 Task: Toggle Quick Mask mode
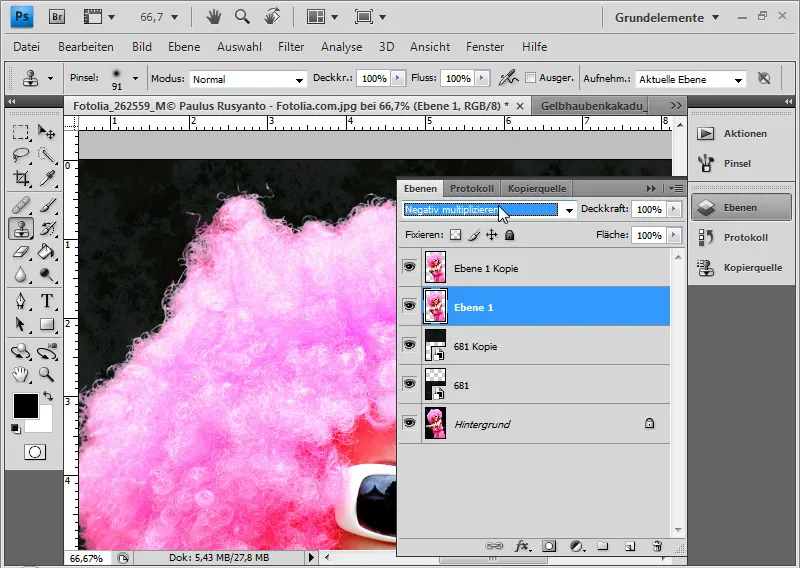tap(35, 452)
